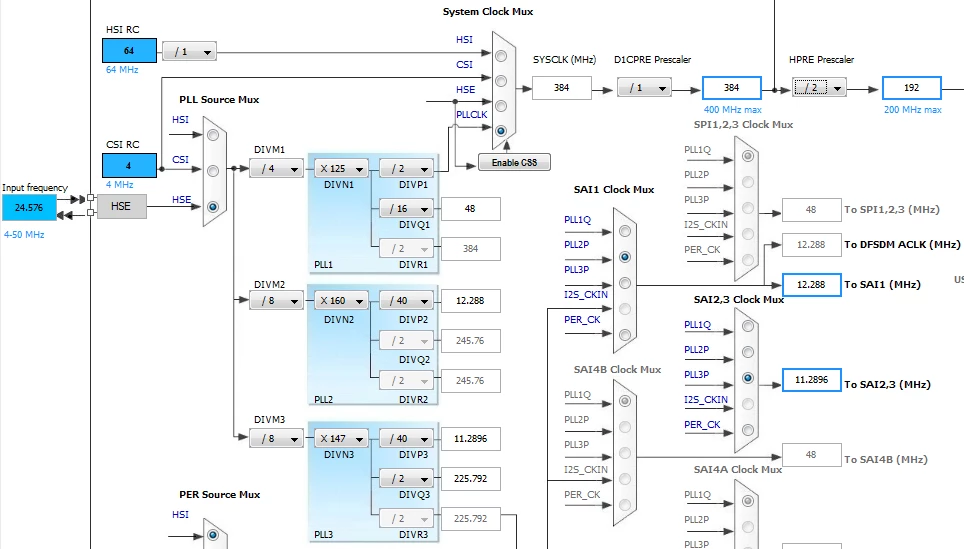Select HSE in PLL Source Mux

(x=213, y=207)
